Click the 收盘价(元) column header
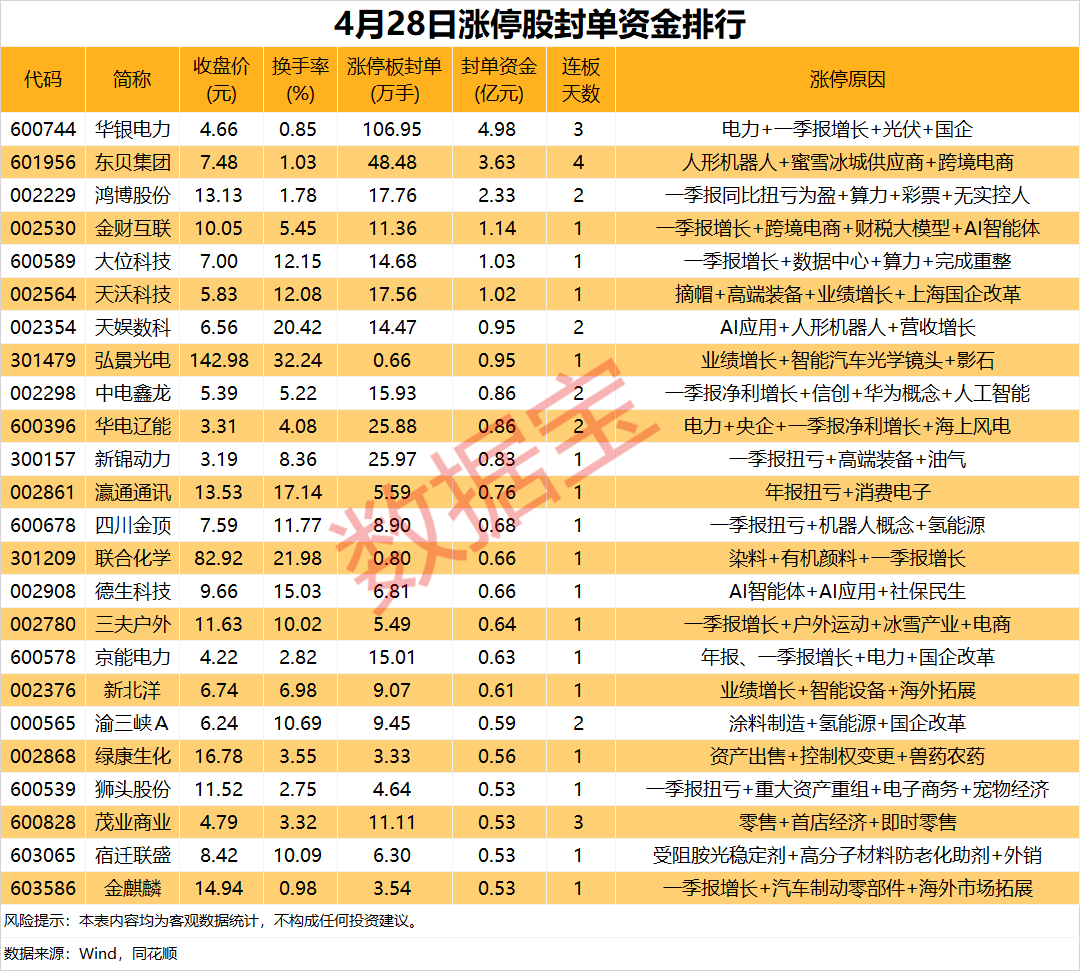The height and width of the screenshot is (971, 1080). point(221,80)
